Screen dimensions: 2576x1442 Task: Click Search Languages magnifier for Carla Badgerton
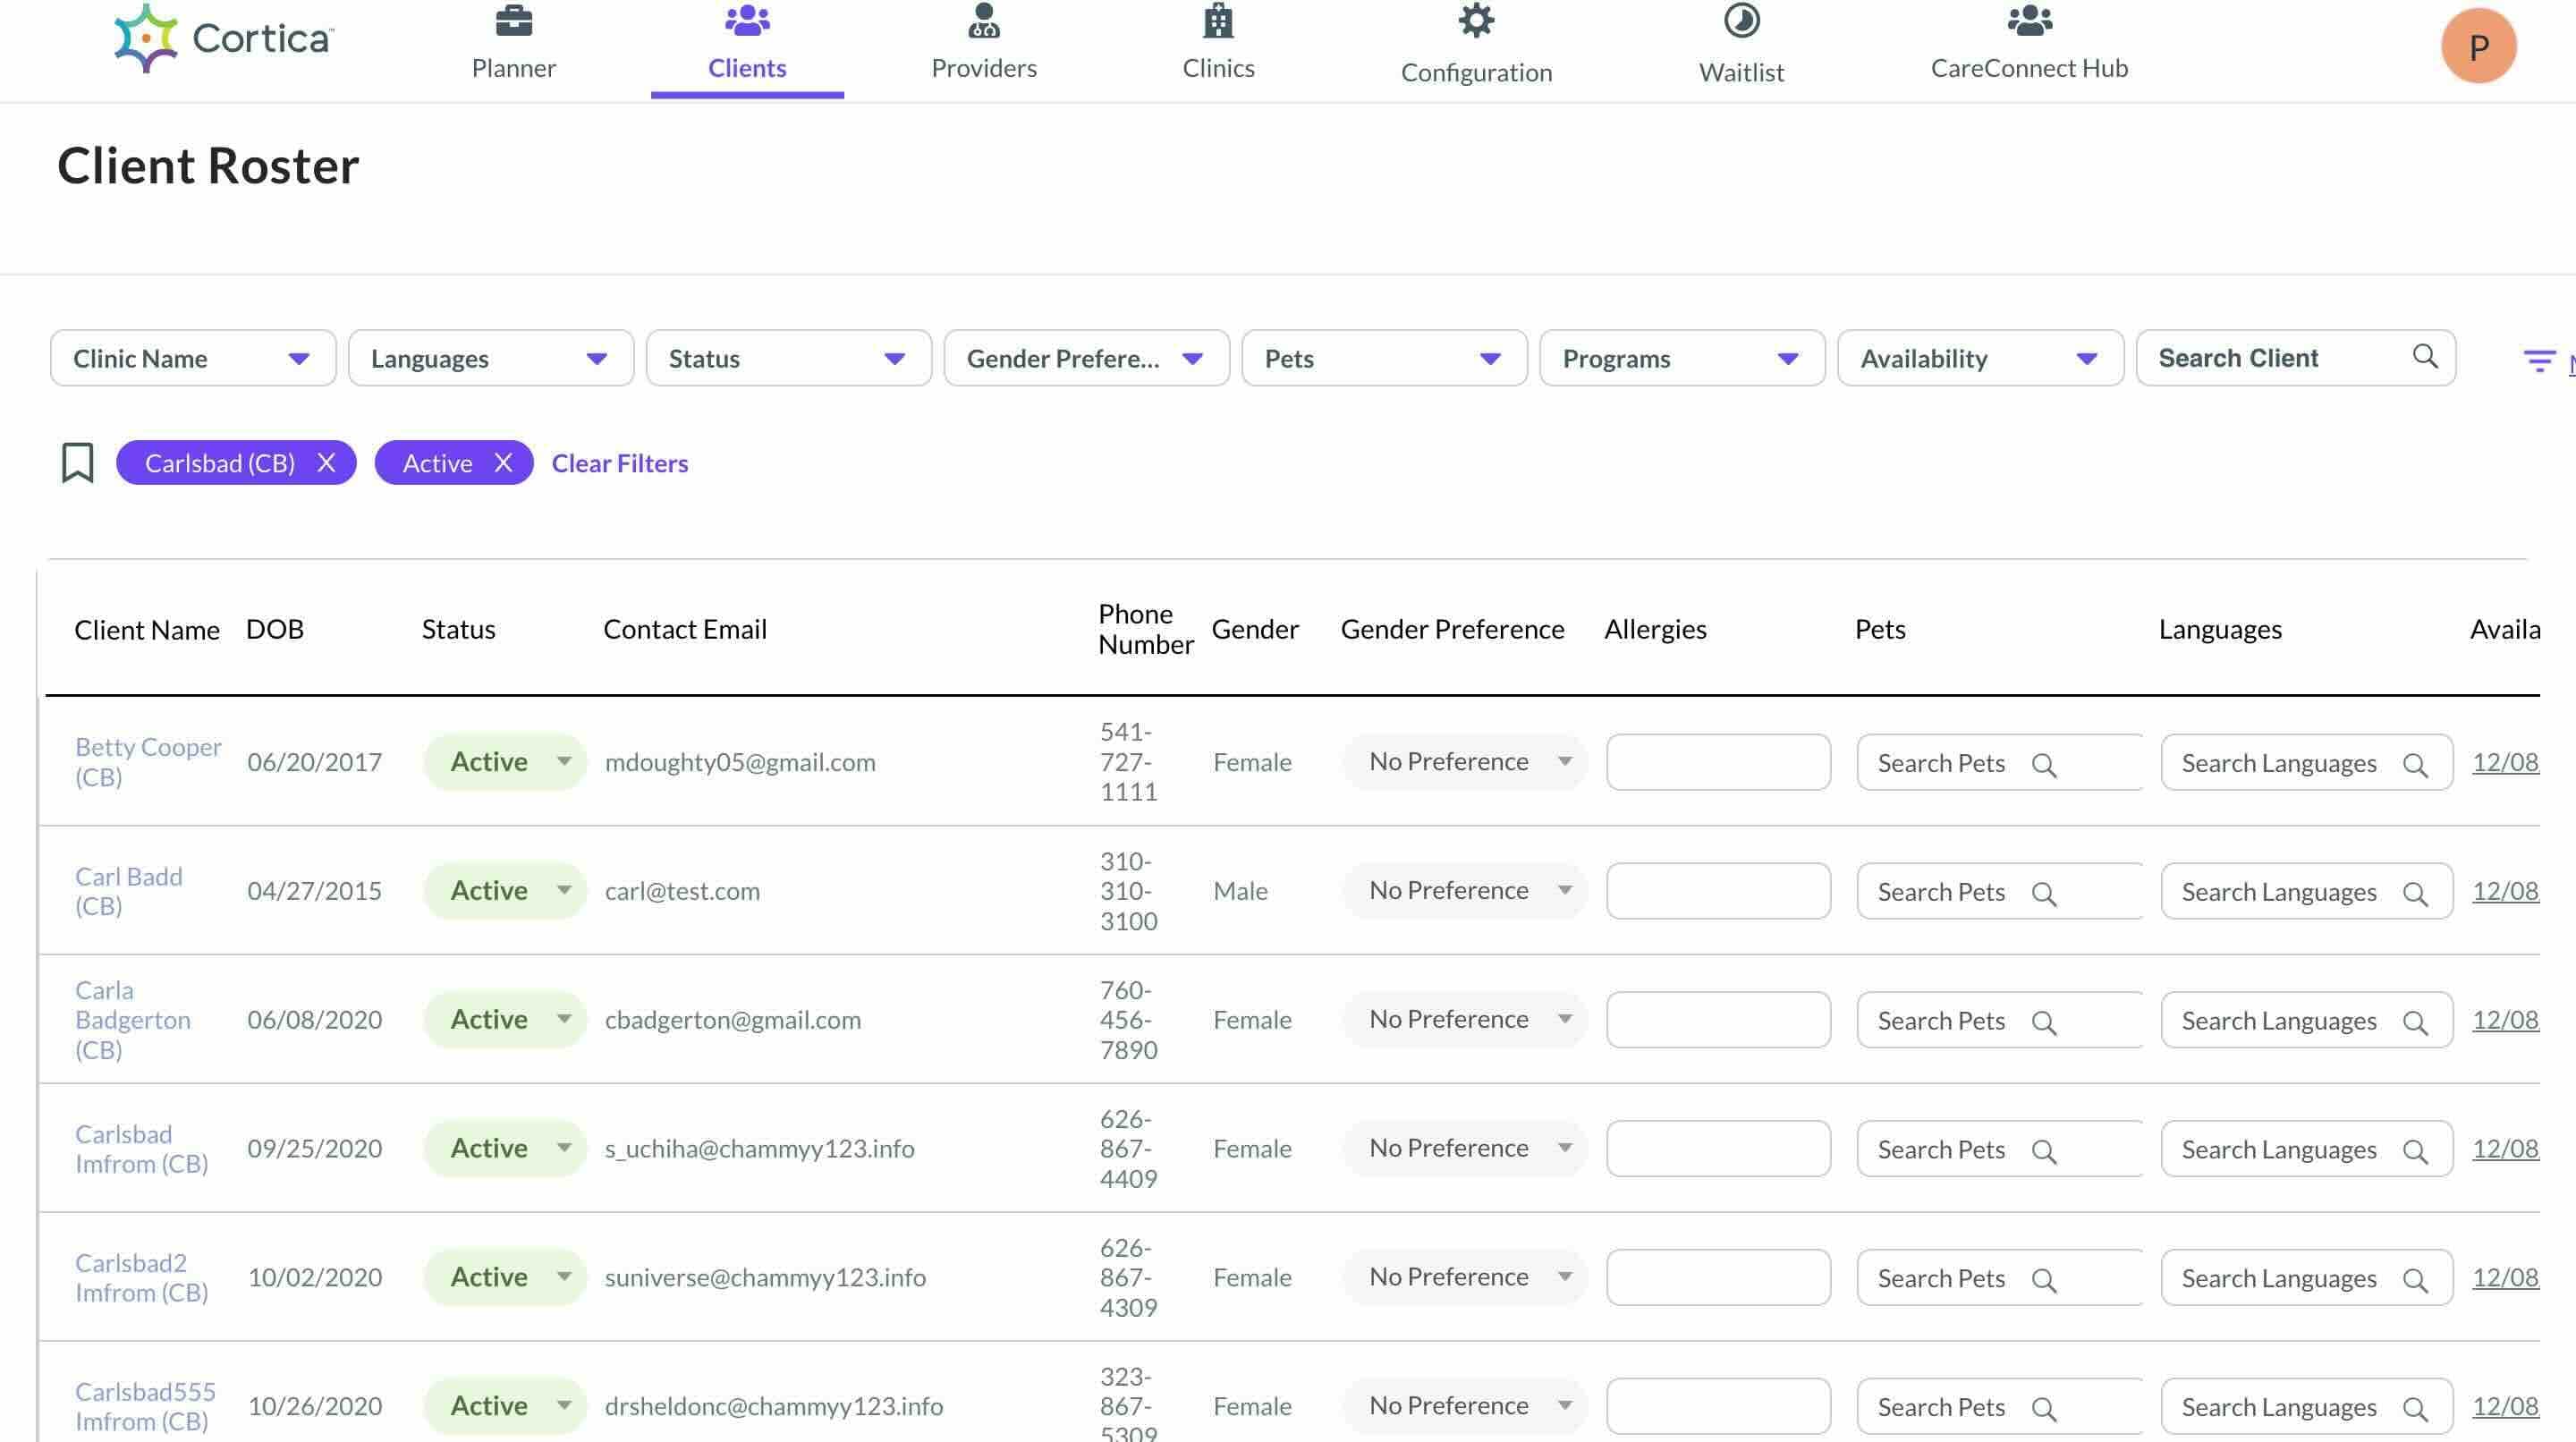(x=2414, y=1023)
